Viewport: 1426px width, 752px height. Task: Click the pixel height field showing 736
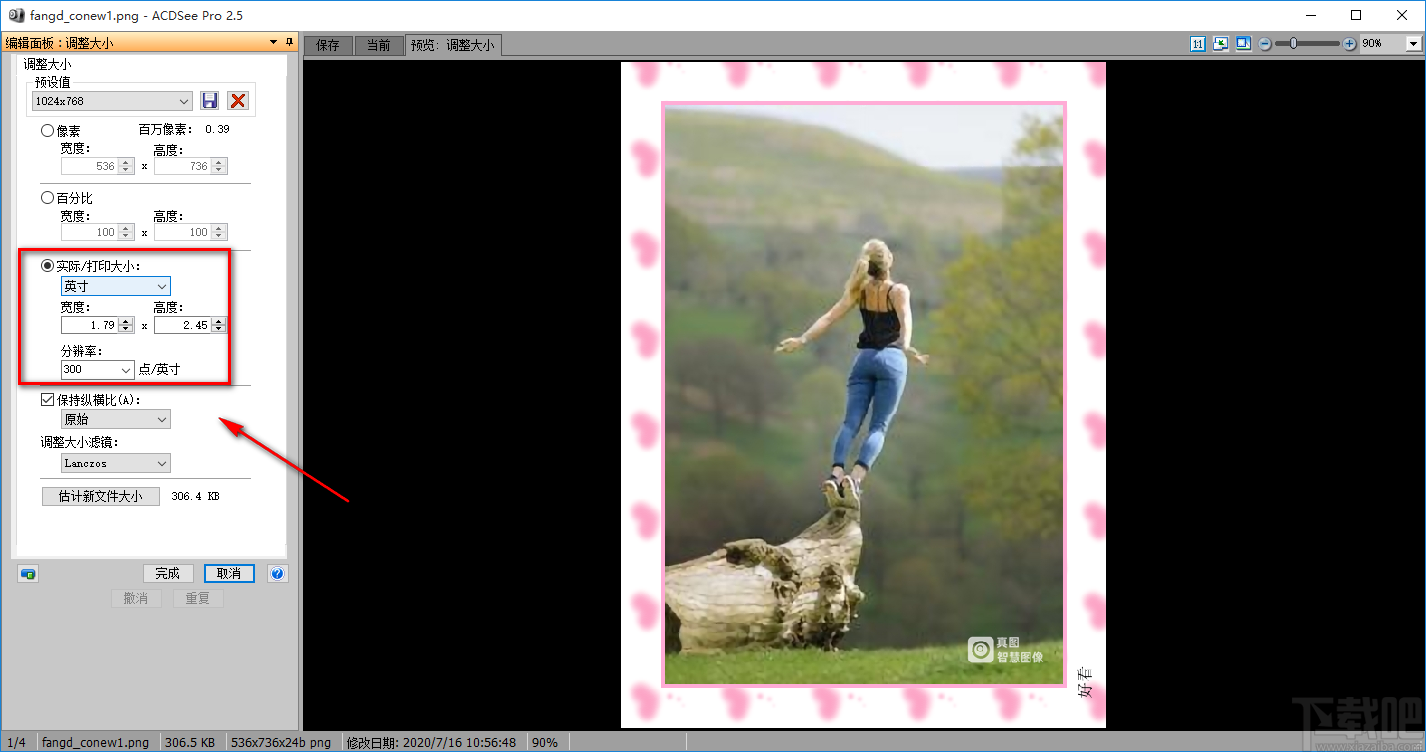182,166
